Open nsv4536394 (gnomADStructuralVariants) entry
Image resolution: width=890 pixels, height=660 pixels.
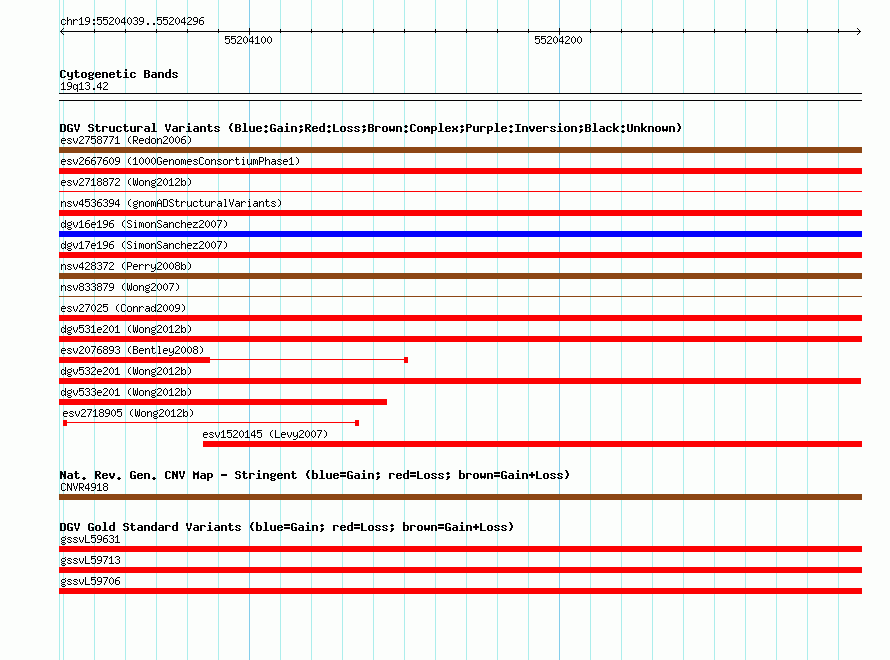(x=171, y=203)
